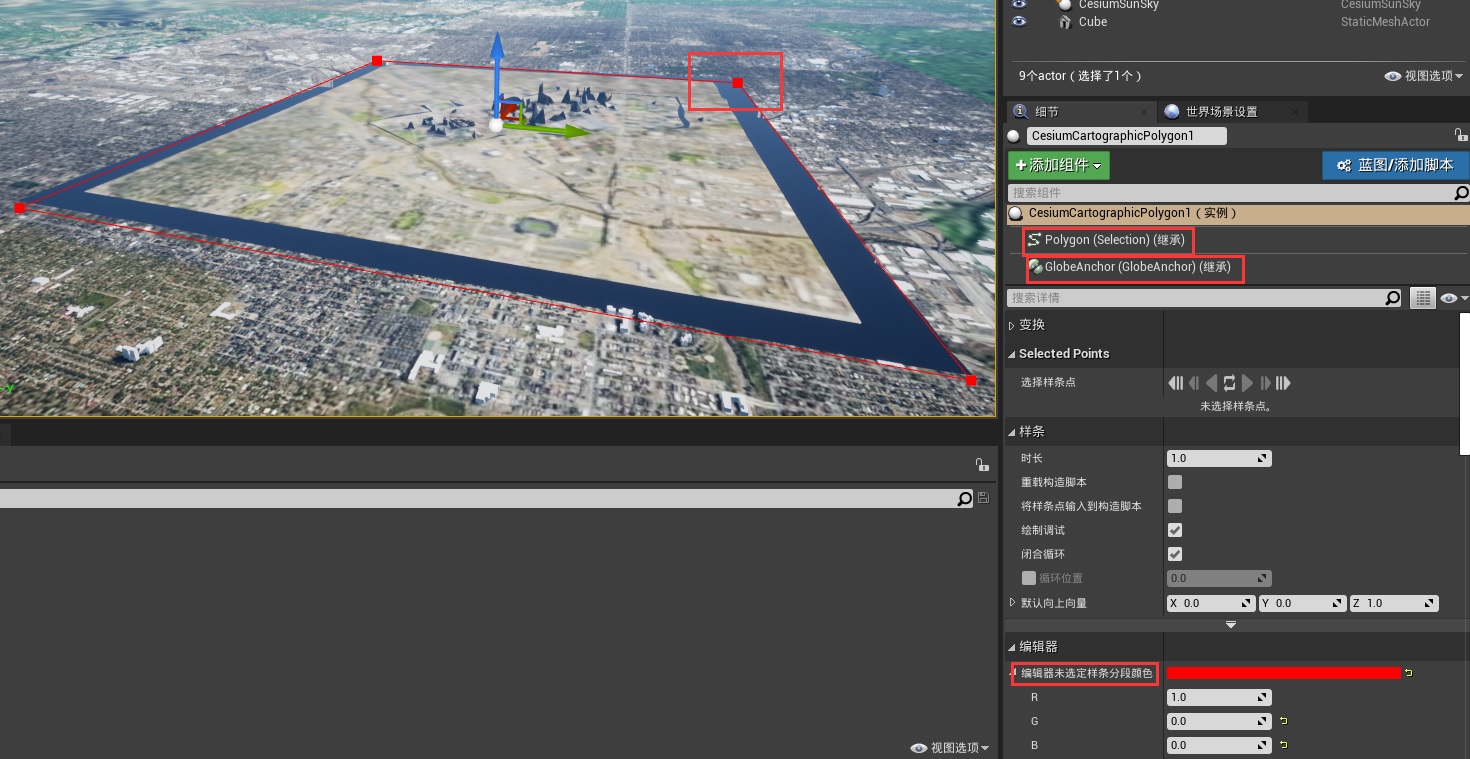Reset the spline segment color to default
This screenshot has height=759, width=1470.
pos(1409,673)
